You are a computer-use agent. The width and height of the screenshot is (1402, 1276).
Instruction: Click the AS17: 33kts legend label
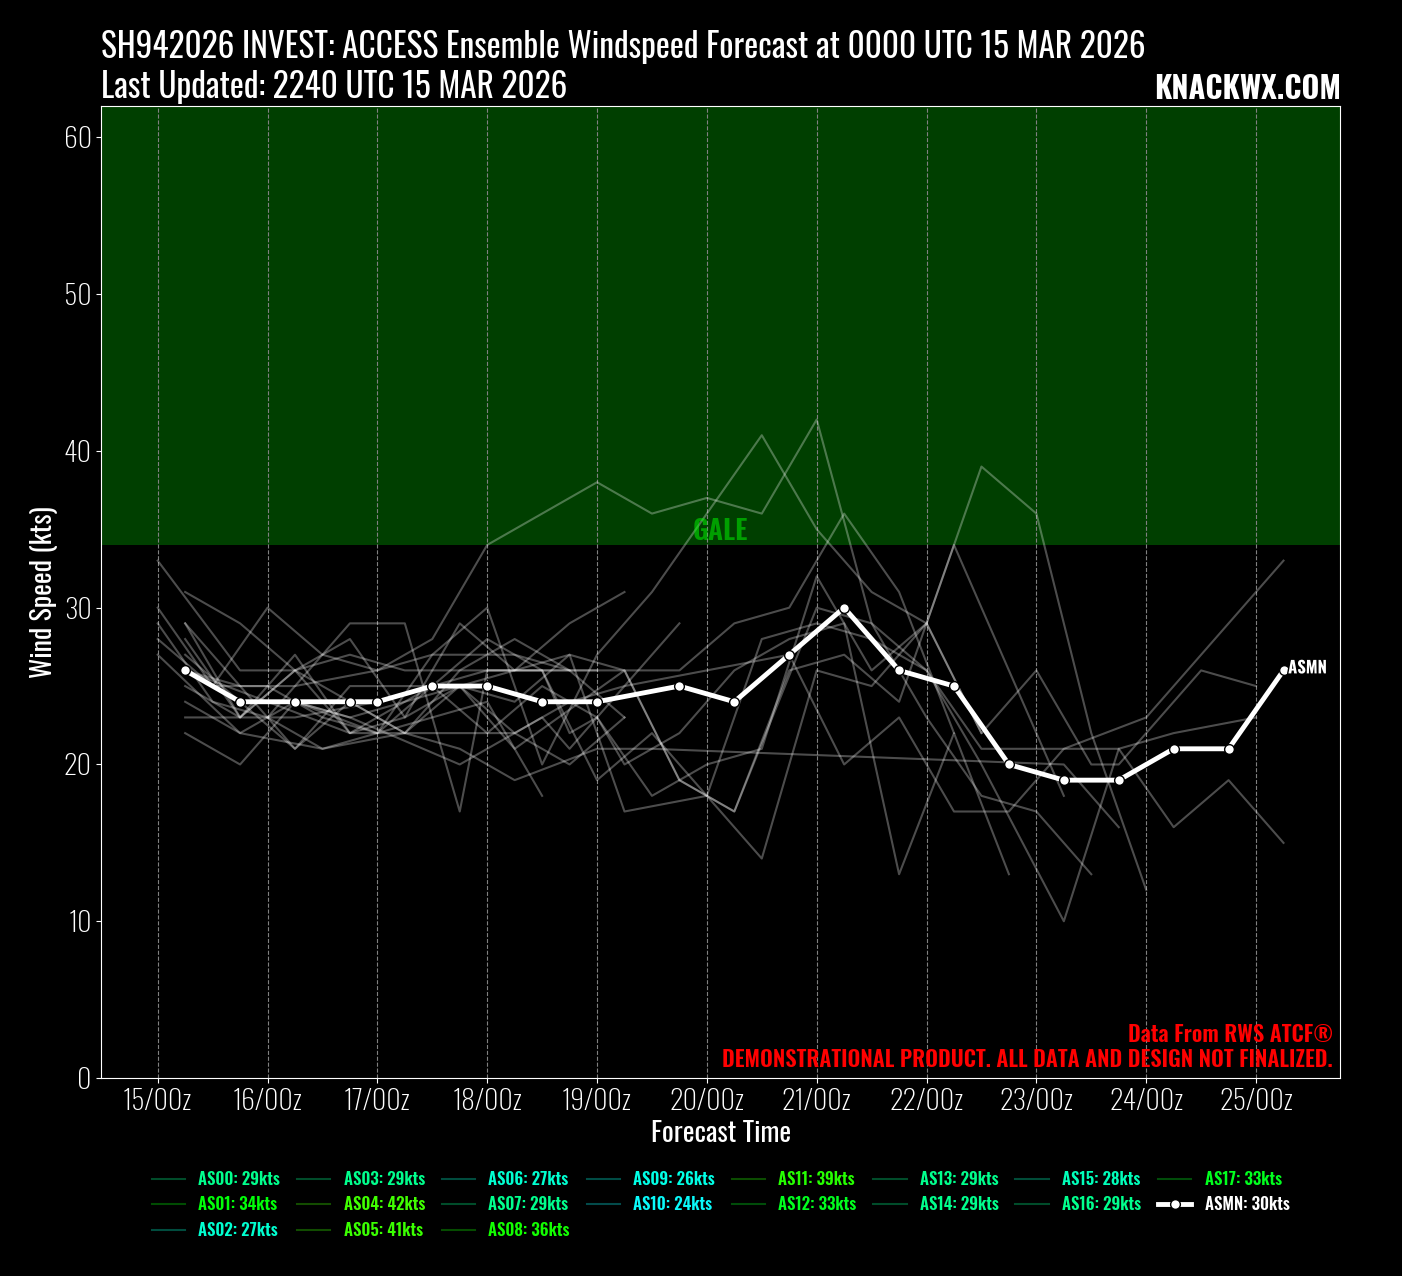[x=1243, y=1179]
